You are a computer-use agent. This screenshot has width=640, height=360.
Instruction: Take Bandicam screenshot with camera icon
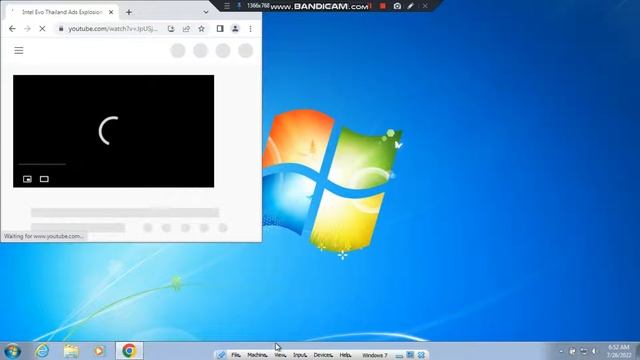point(397,6)
